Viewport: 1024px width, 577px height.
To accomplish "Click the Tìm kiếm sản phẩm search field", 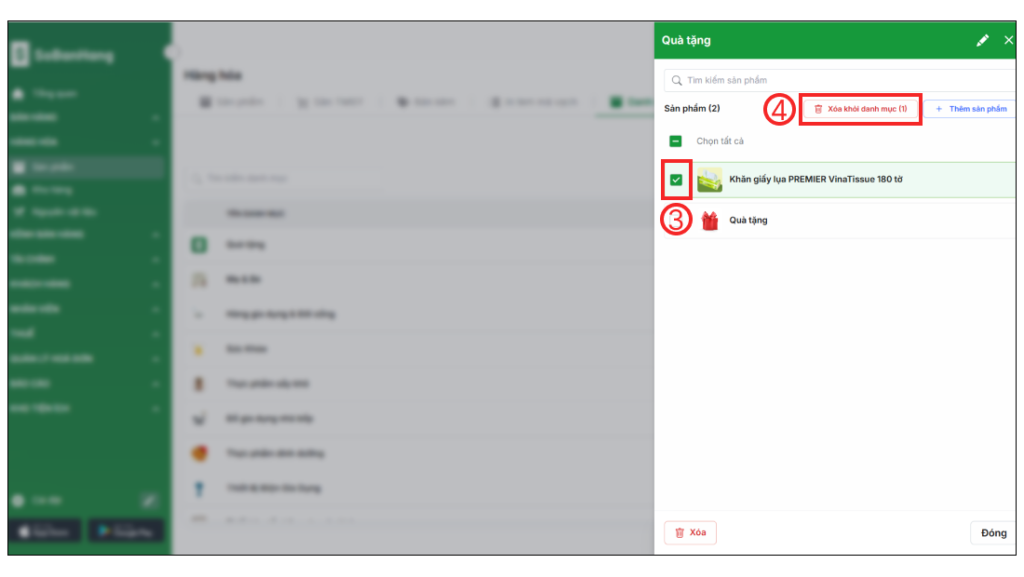I will 840,80.
